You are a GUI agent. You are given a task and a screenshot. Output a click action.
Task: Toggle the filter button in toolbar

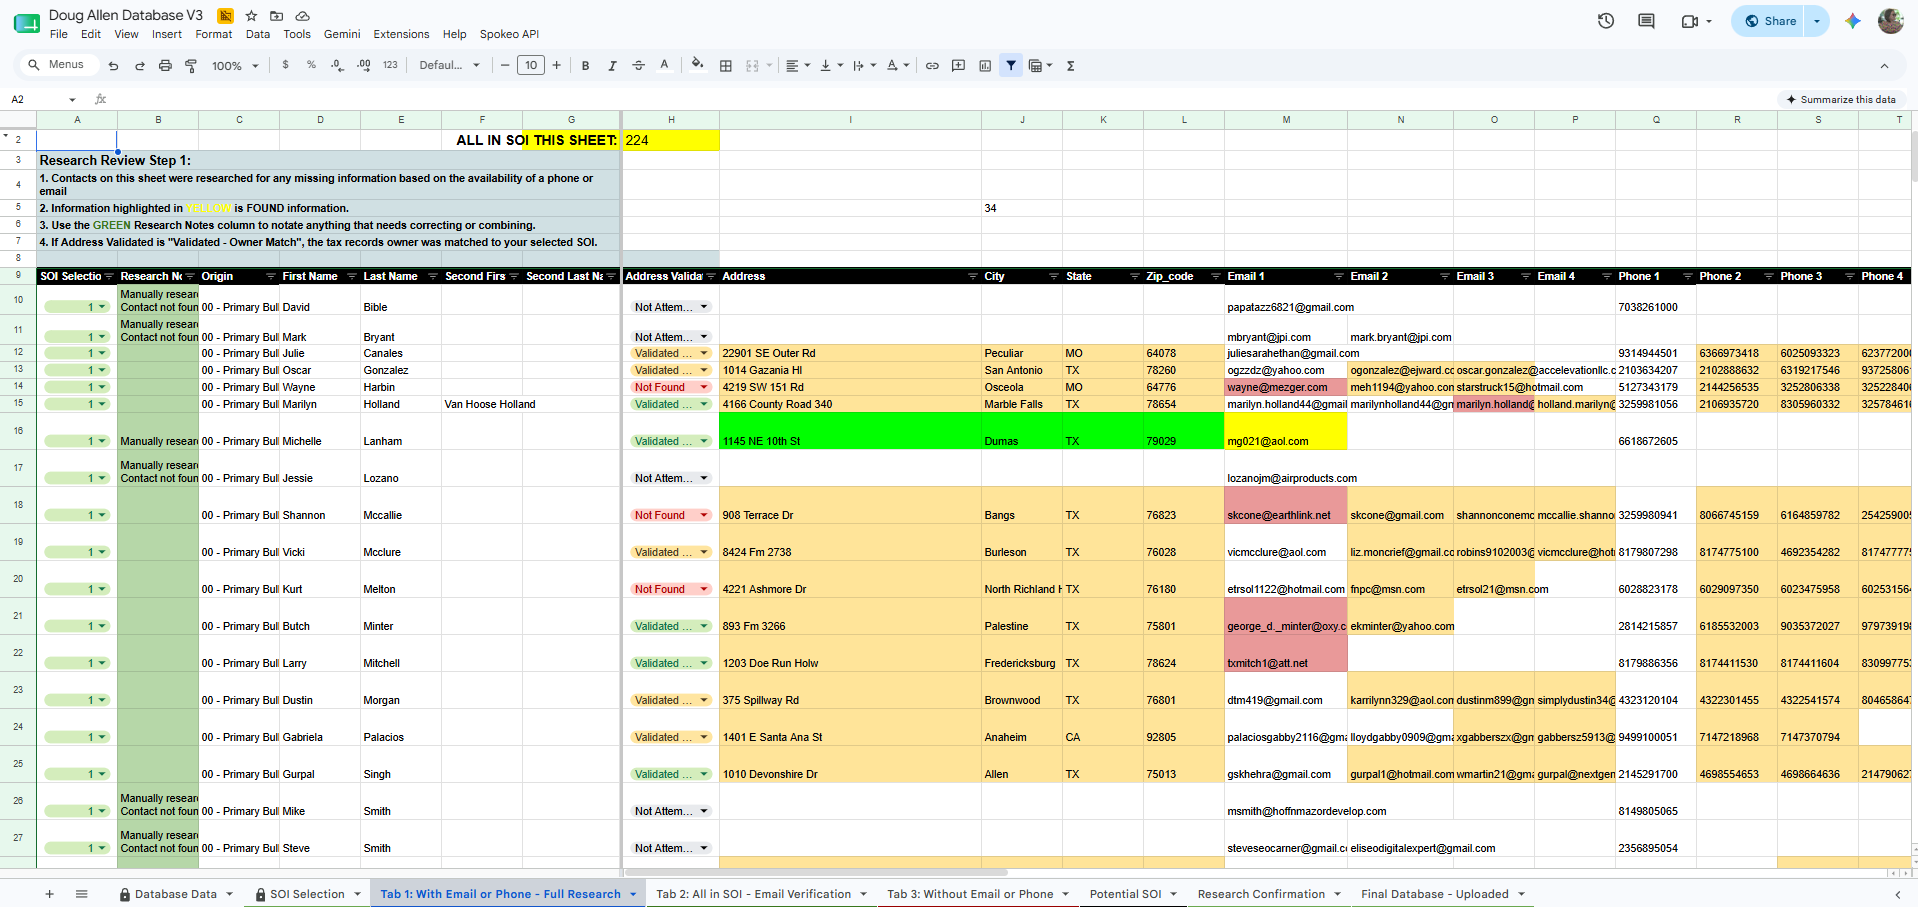click(1011, 66)
